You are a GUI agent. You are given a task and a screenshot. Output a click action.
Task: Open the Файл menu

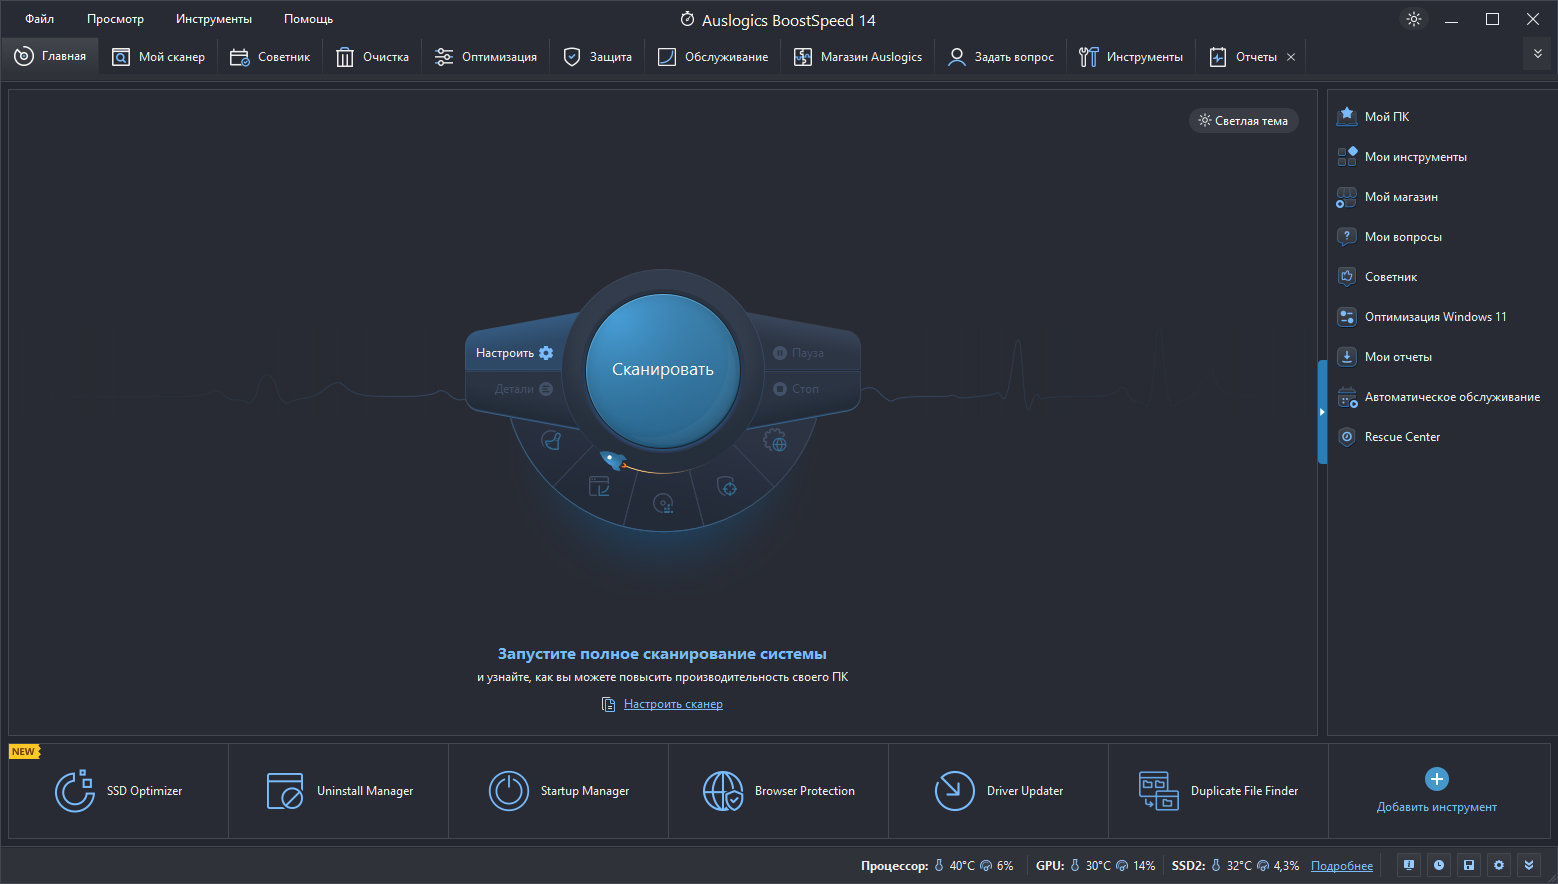click(x=40, y=19)
